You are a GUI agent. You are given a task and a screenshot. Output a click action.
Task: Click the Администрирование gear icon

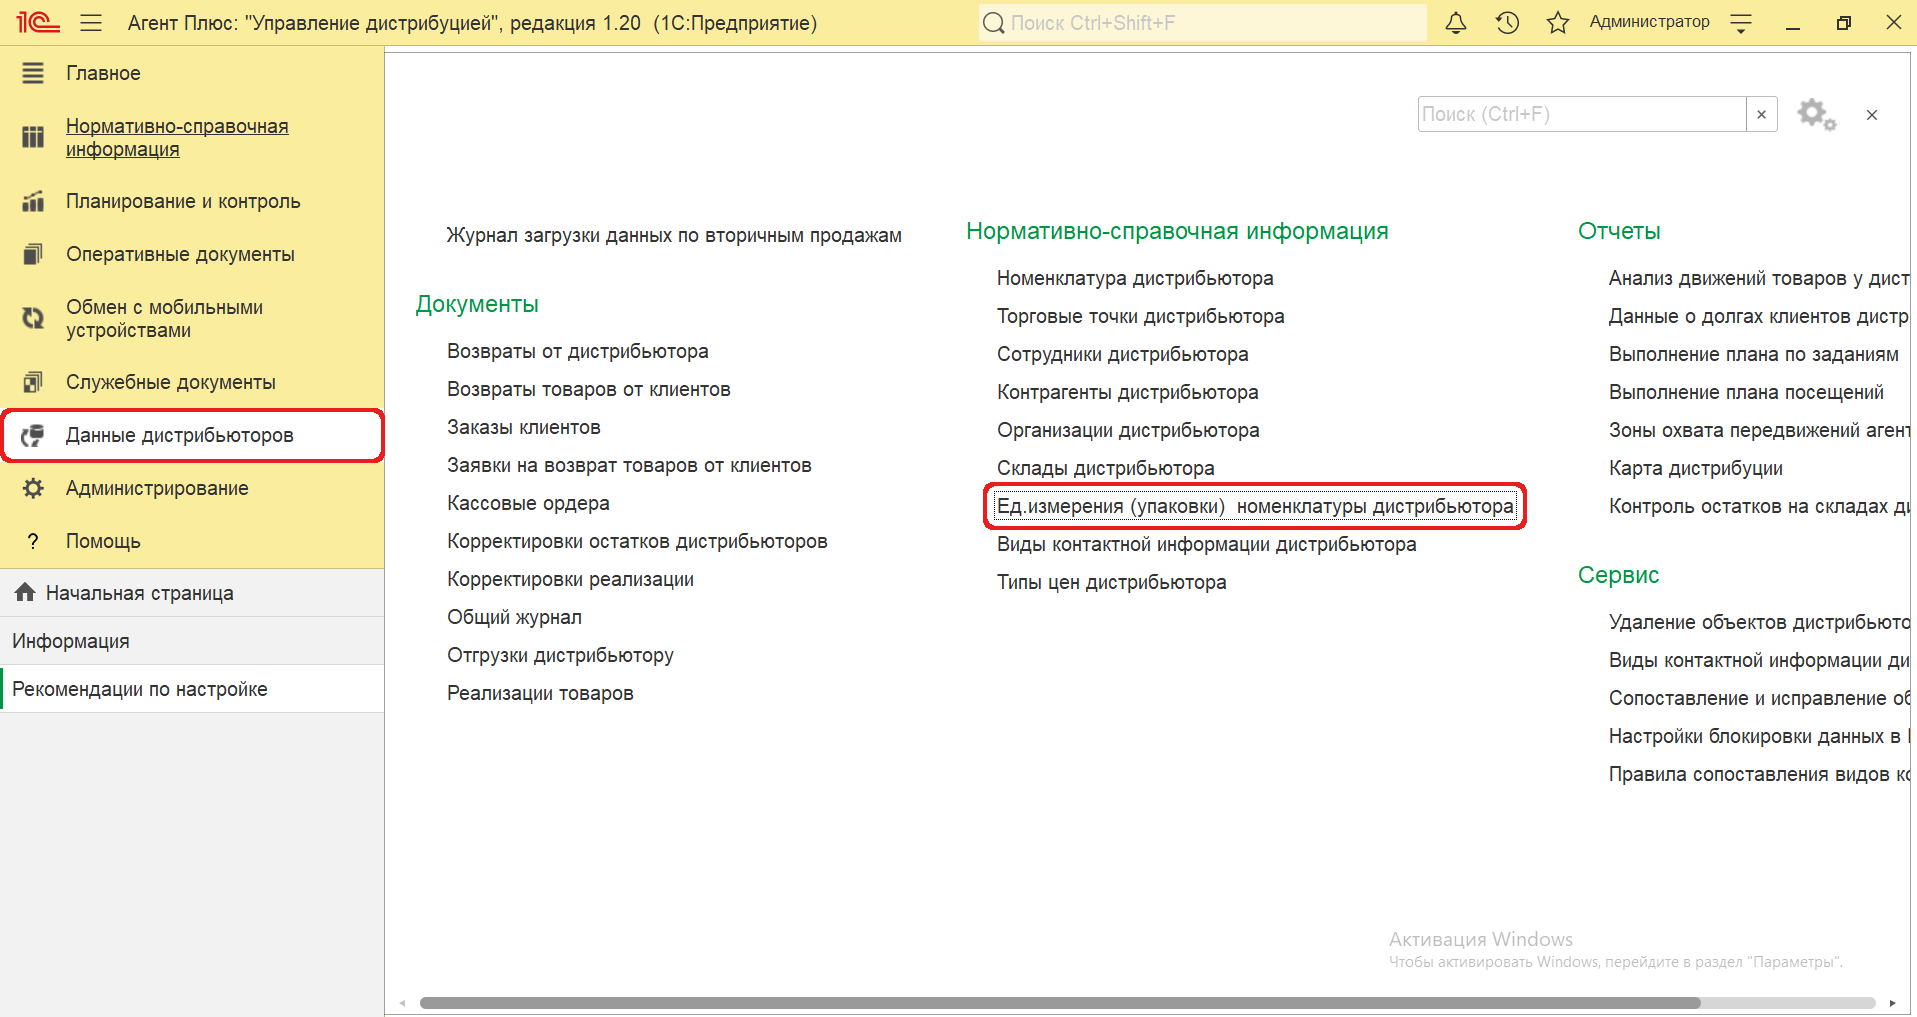[33, 488]
